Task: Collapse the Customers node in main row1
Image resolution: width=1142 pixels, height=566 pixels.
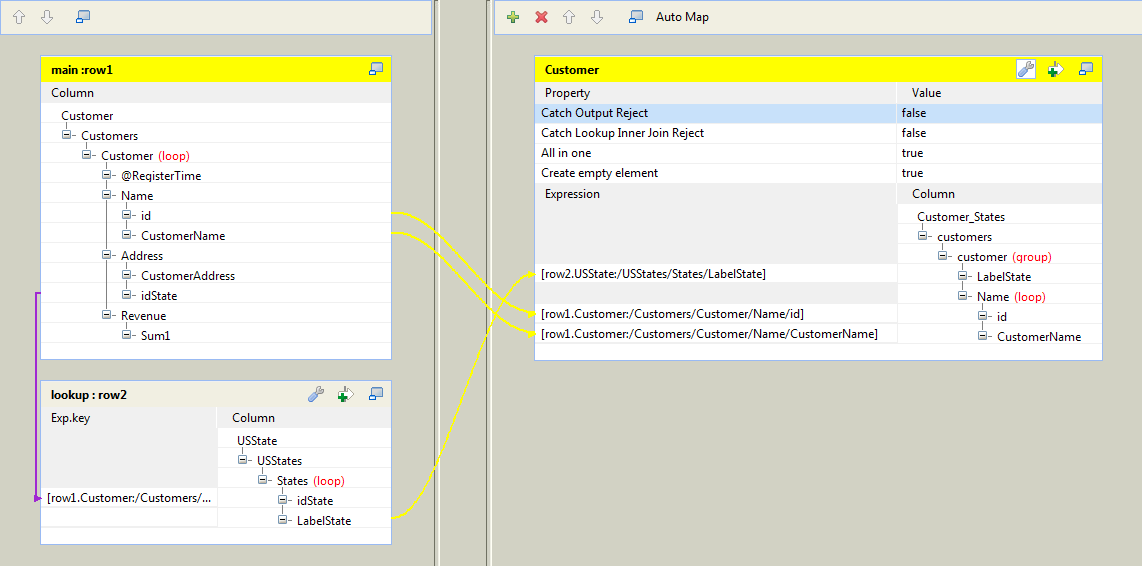Action: [x=67, y=135]
